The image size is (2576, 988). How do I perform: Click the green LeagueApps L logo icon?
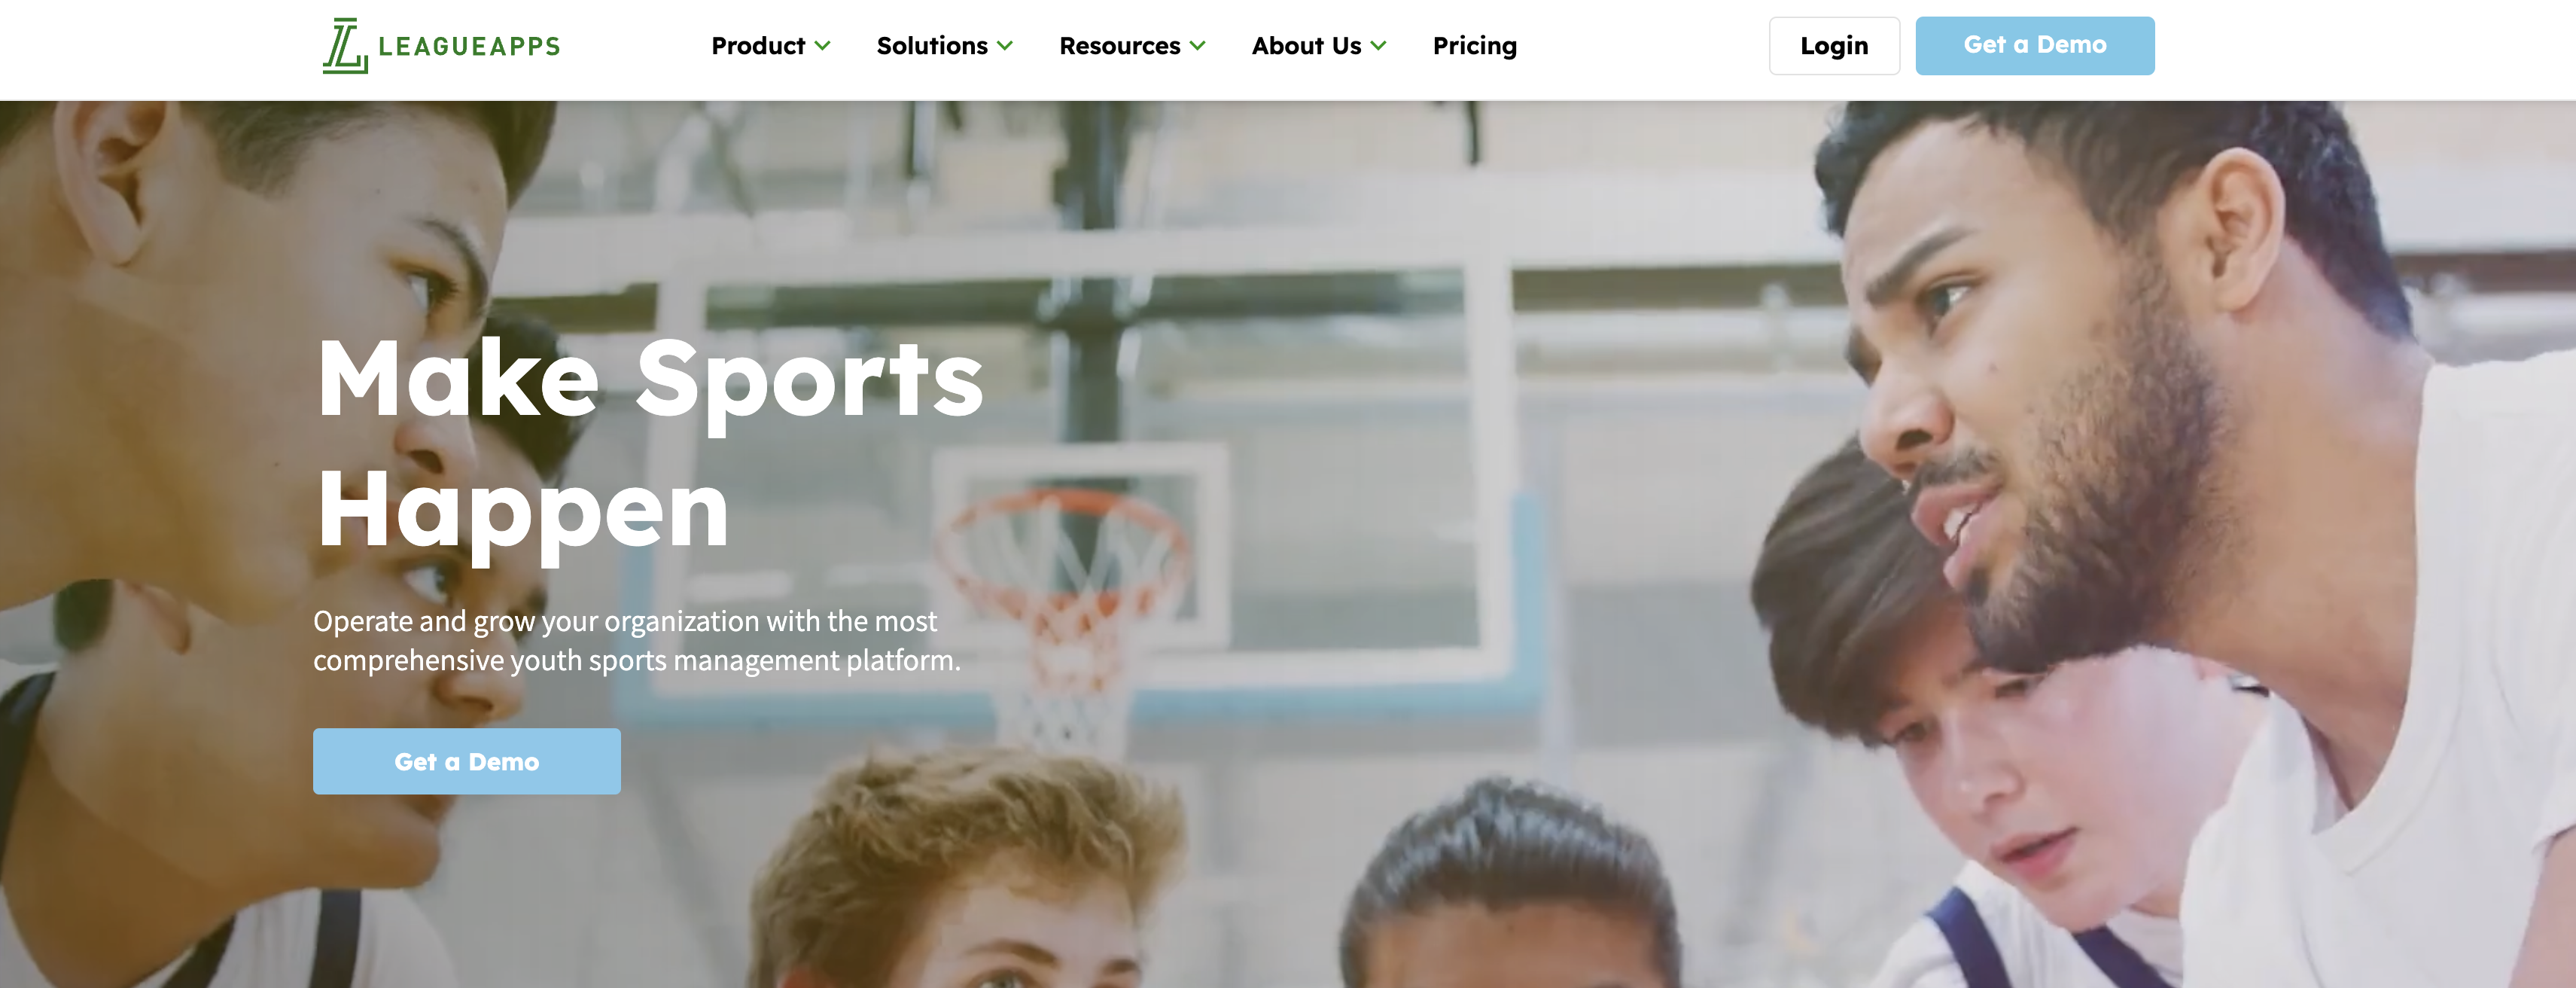(345, 46)
